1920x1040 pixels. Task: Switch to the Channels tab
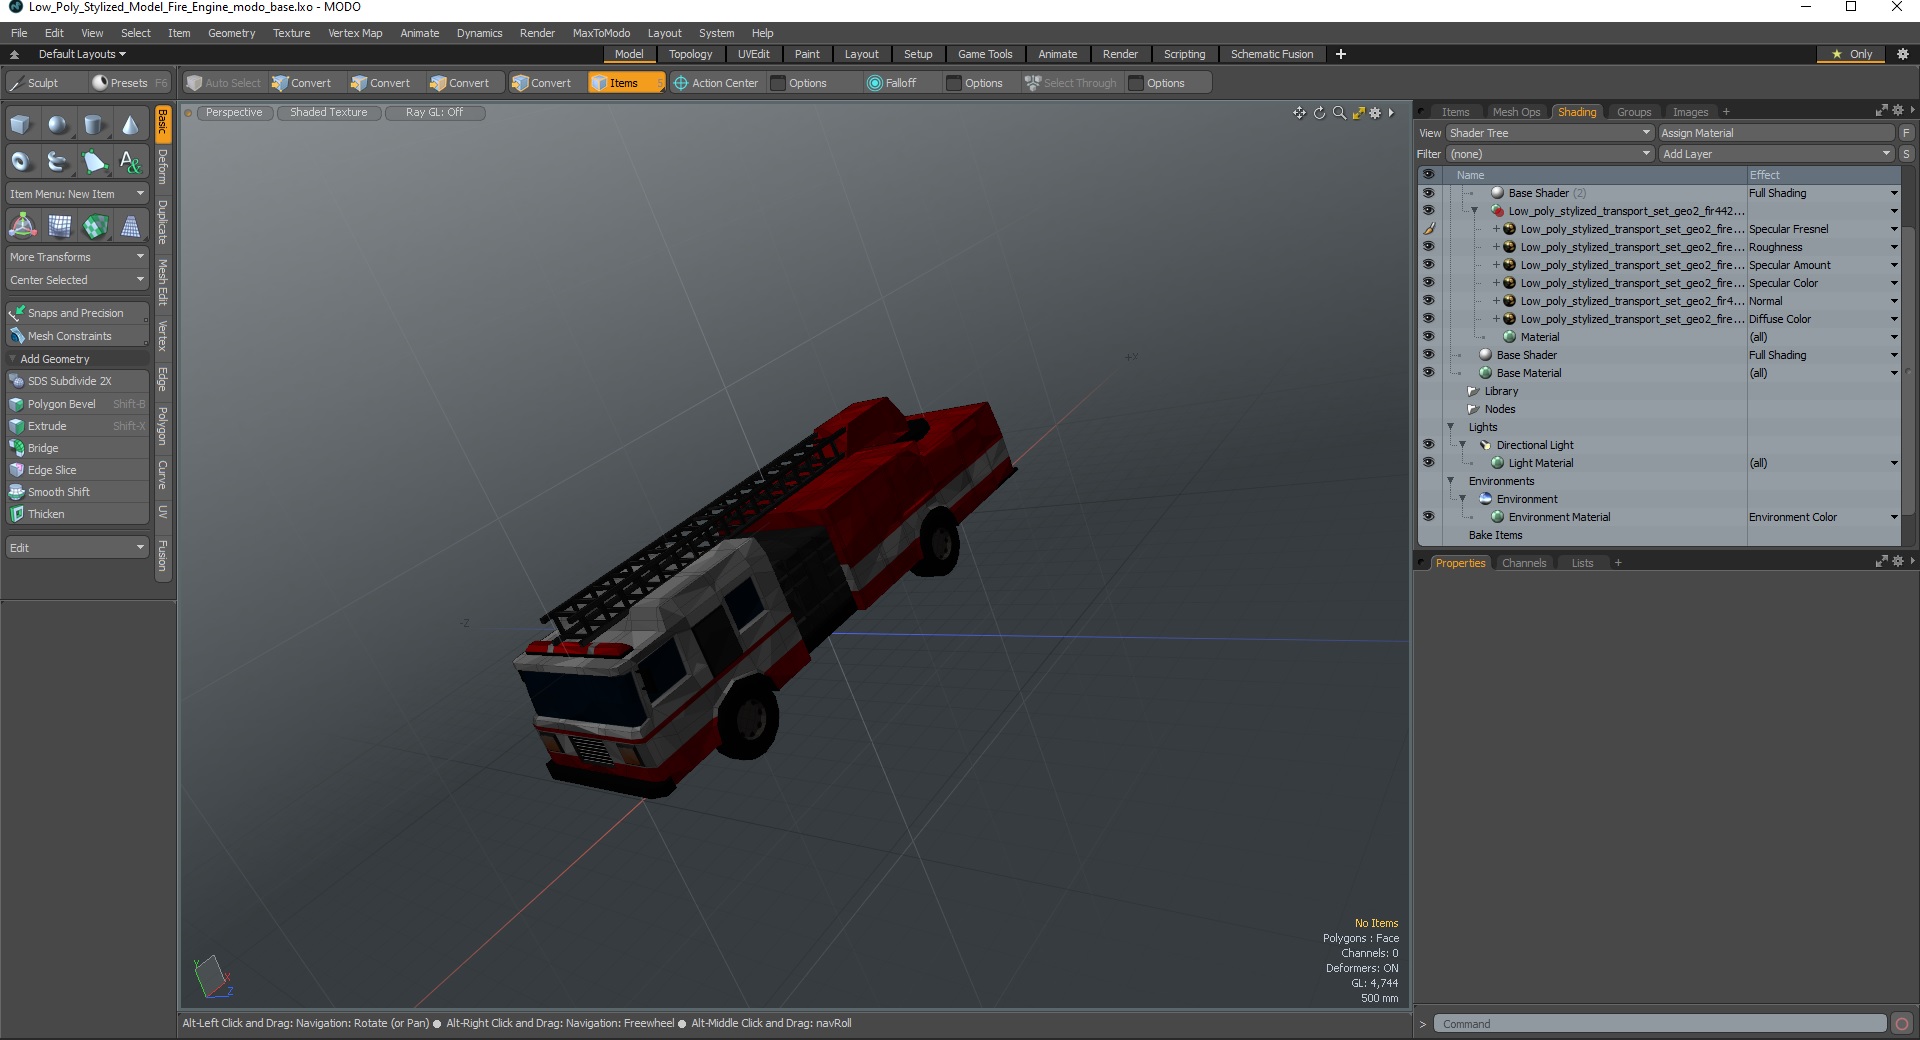[x=1524, y=563]
